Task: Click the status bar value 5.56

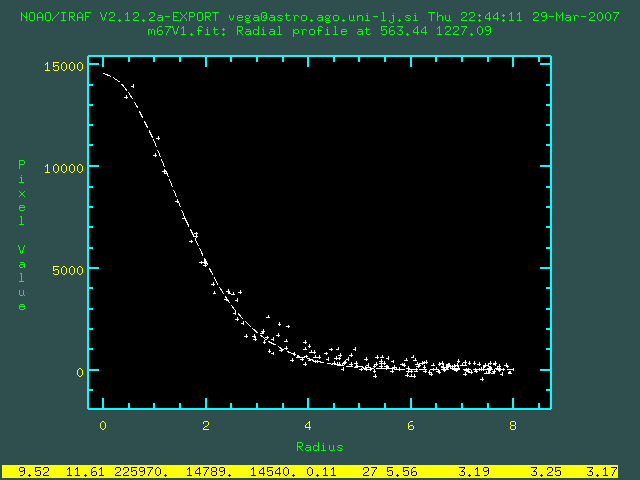Action: coord(402,472)
